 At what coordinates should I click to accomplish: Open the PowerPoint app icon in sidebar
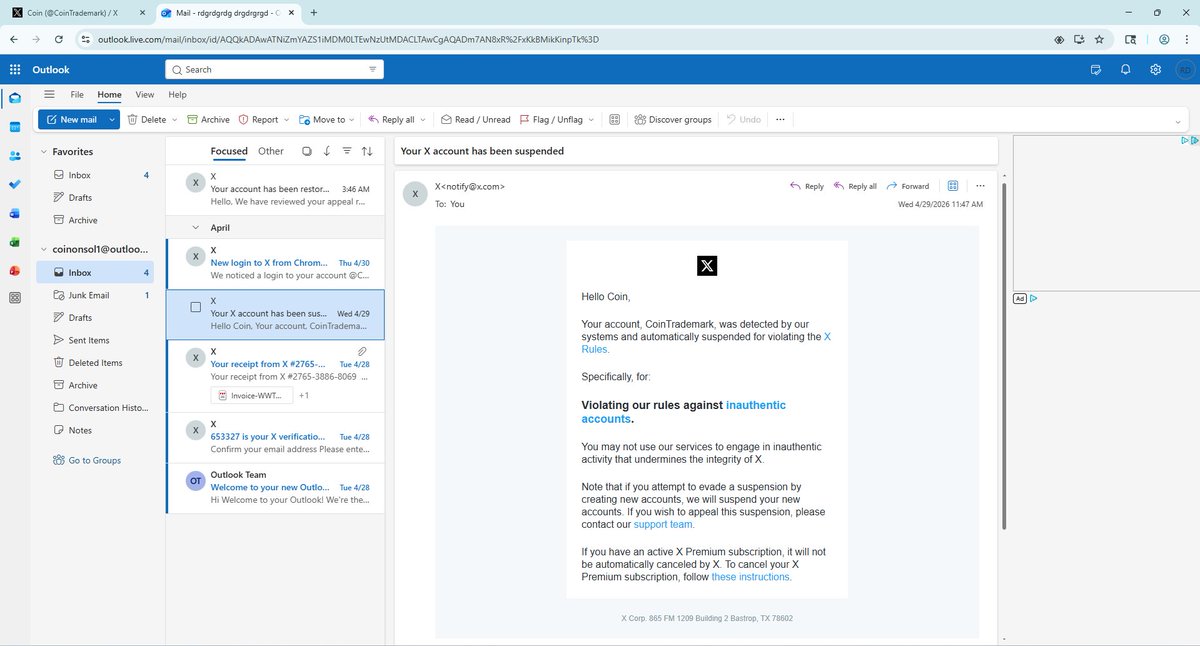pos(15,270)
